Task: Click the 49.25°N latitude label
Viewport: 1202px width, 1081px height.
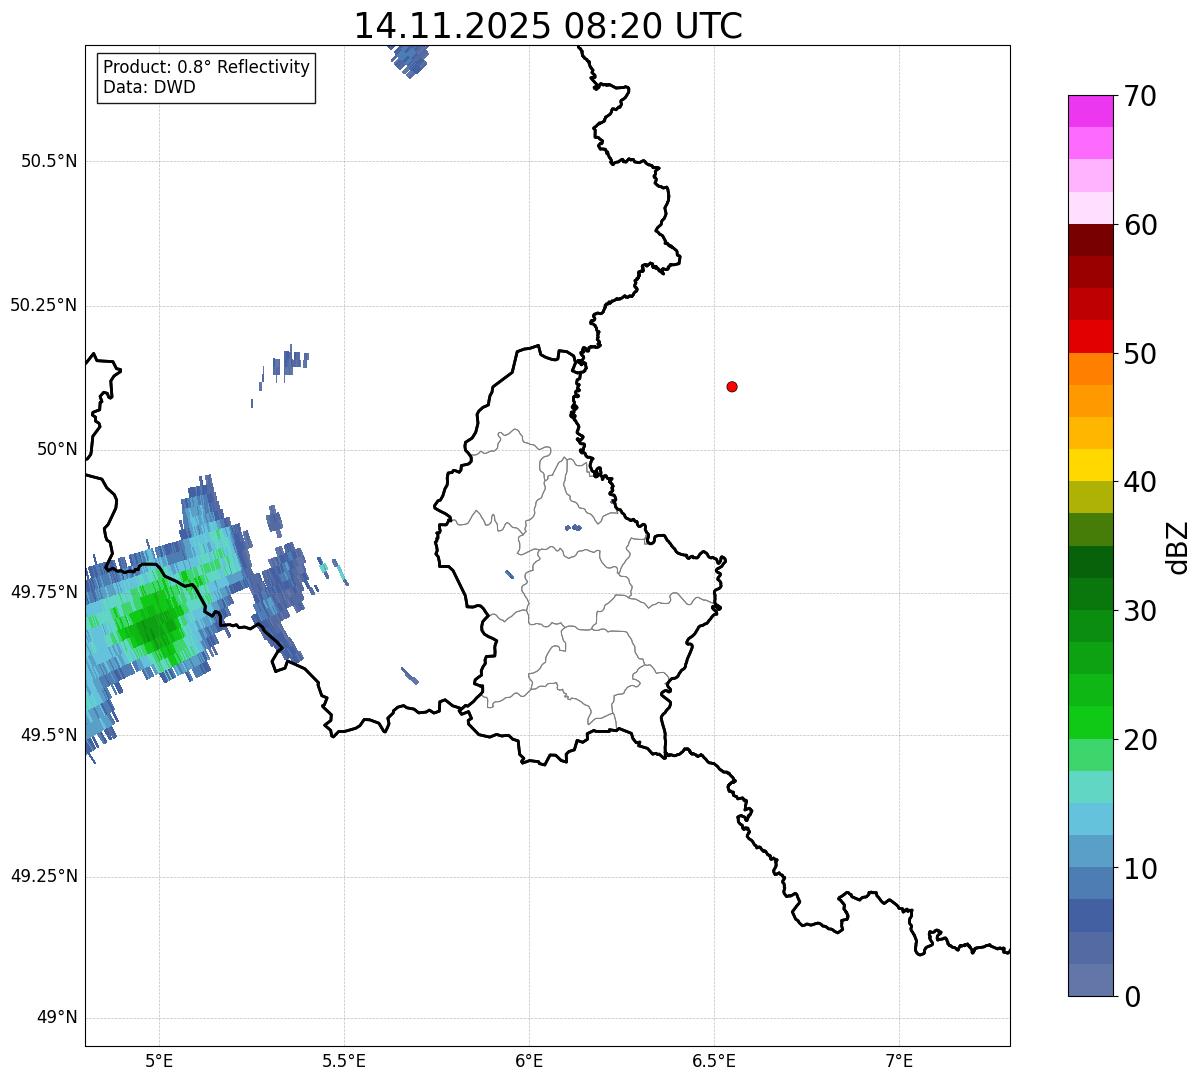Action: tap(44, 876)
